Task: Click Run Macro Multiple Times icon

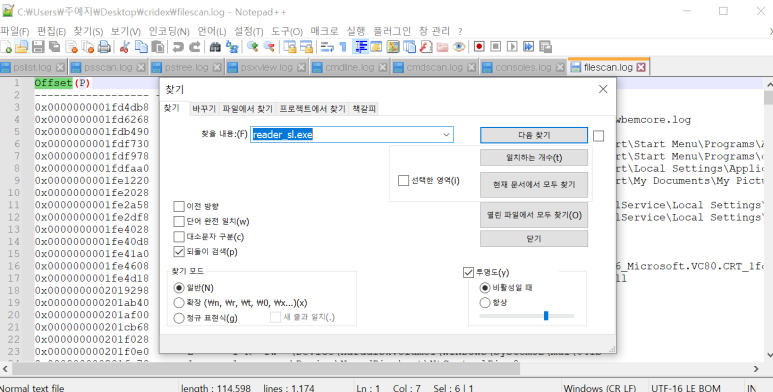Action: [x=528, y=47]
